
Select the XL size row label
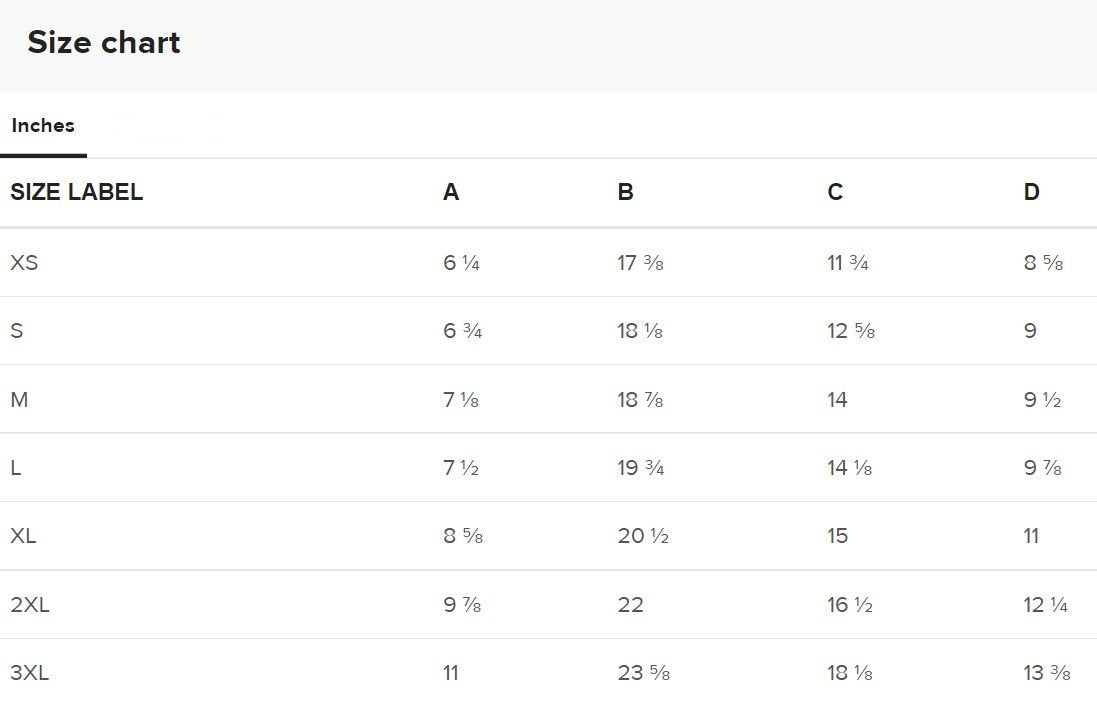[23, 536]
